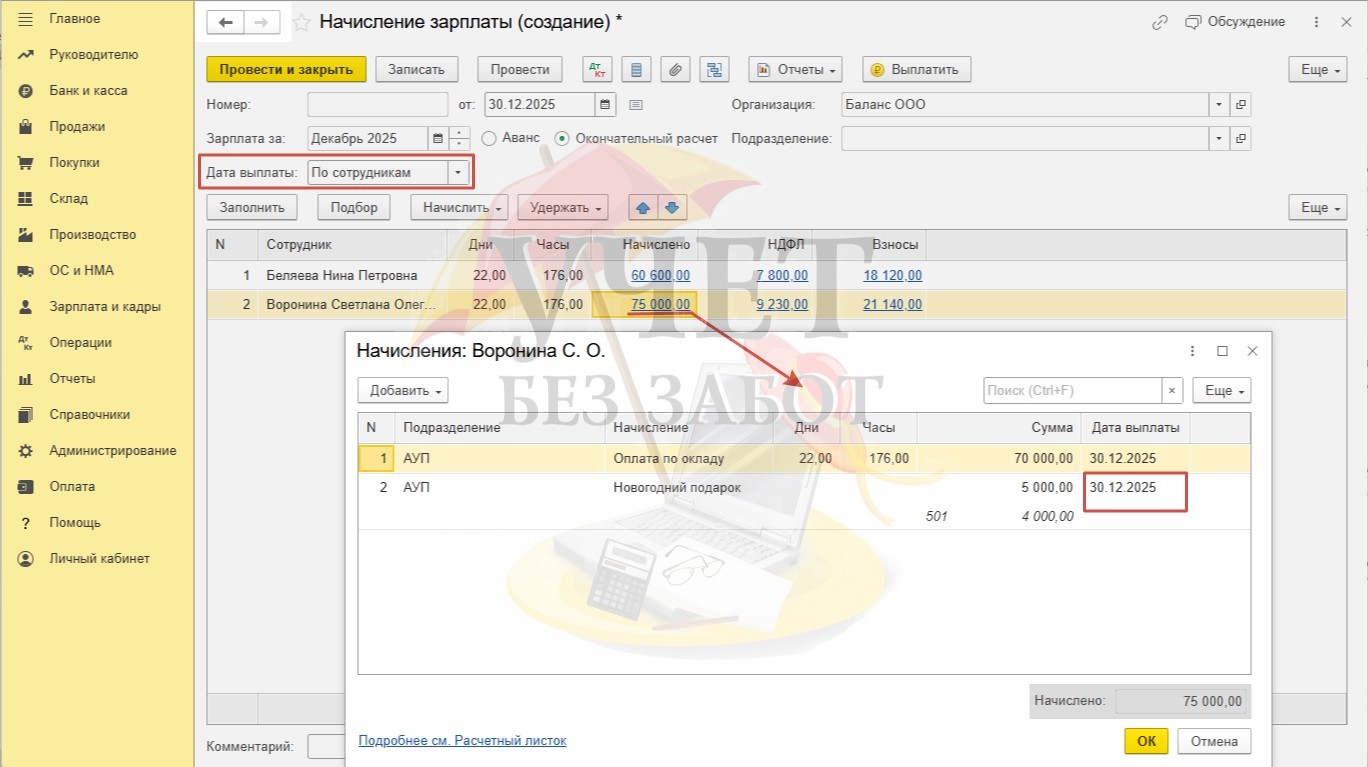The height and width of the screenshot is (767, 1368).
Task: Expand the Добавить dropdown in the Начисления dialog
Action: [402, 391]
